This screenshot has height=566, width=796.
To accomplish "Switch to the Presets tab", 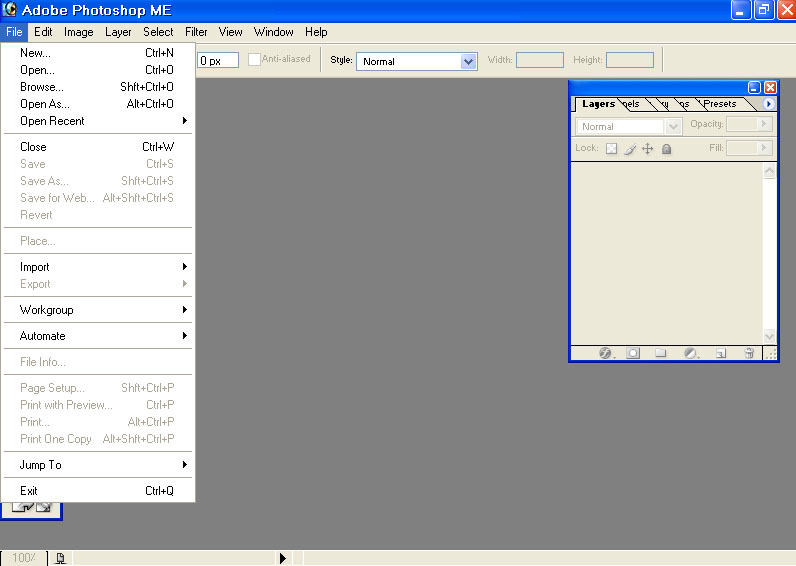I will 720,104.
